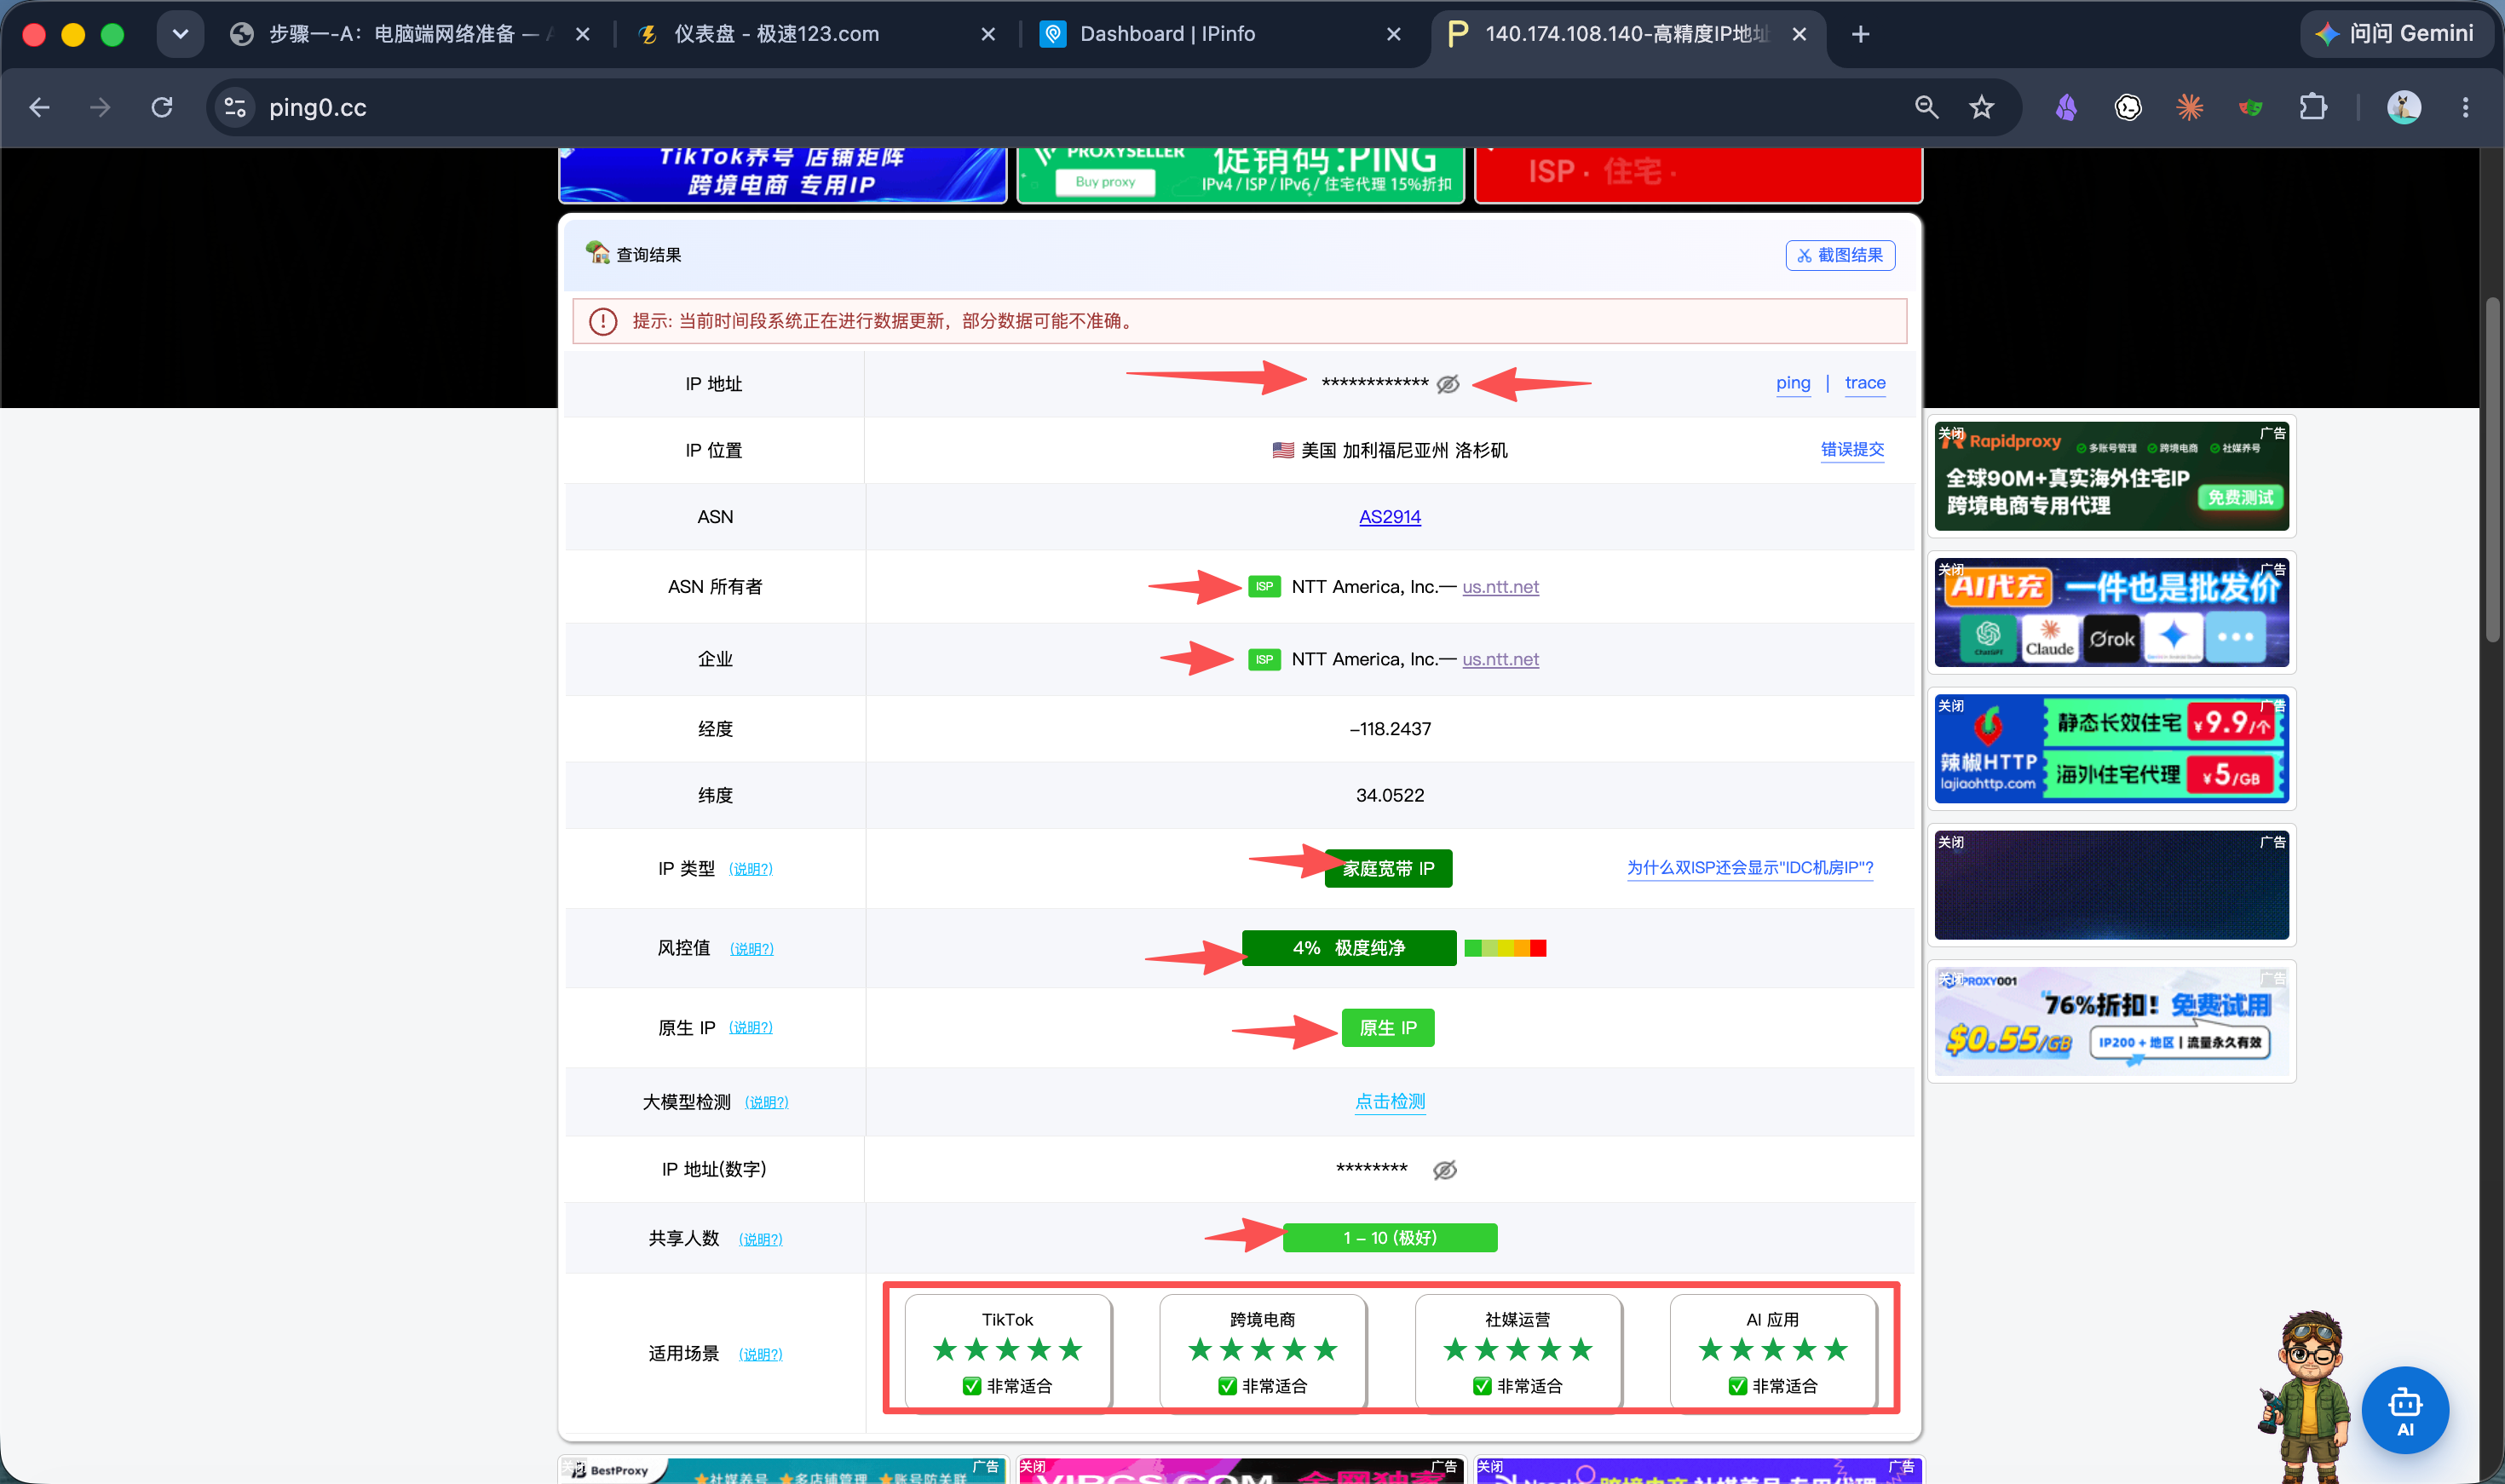Open the green mask extension icon
The image size is (2505, 1484).
pos(2251,107)
